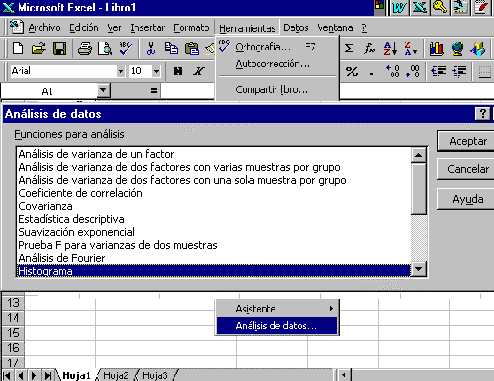Open the Datos menu
494x381 pixels.
296,28
